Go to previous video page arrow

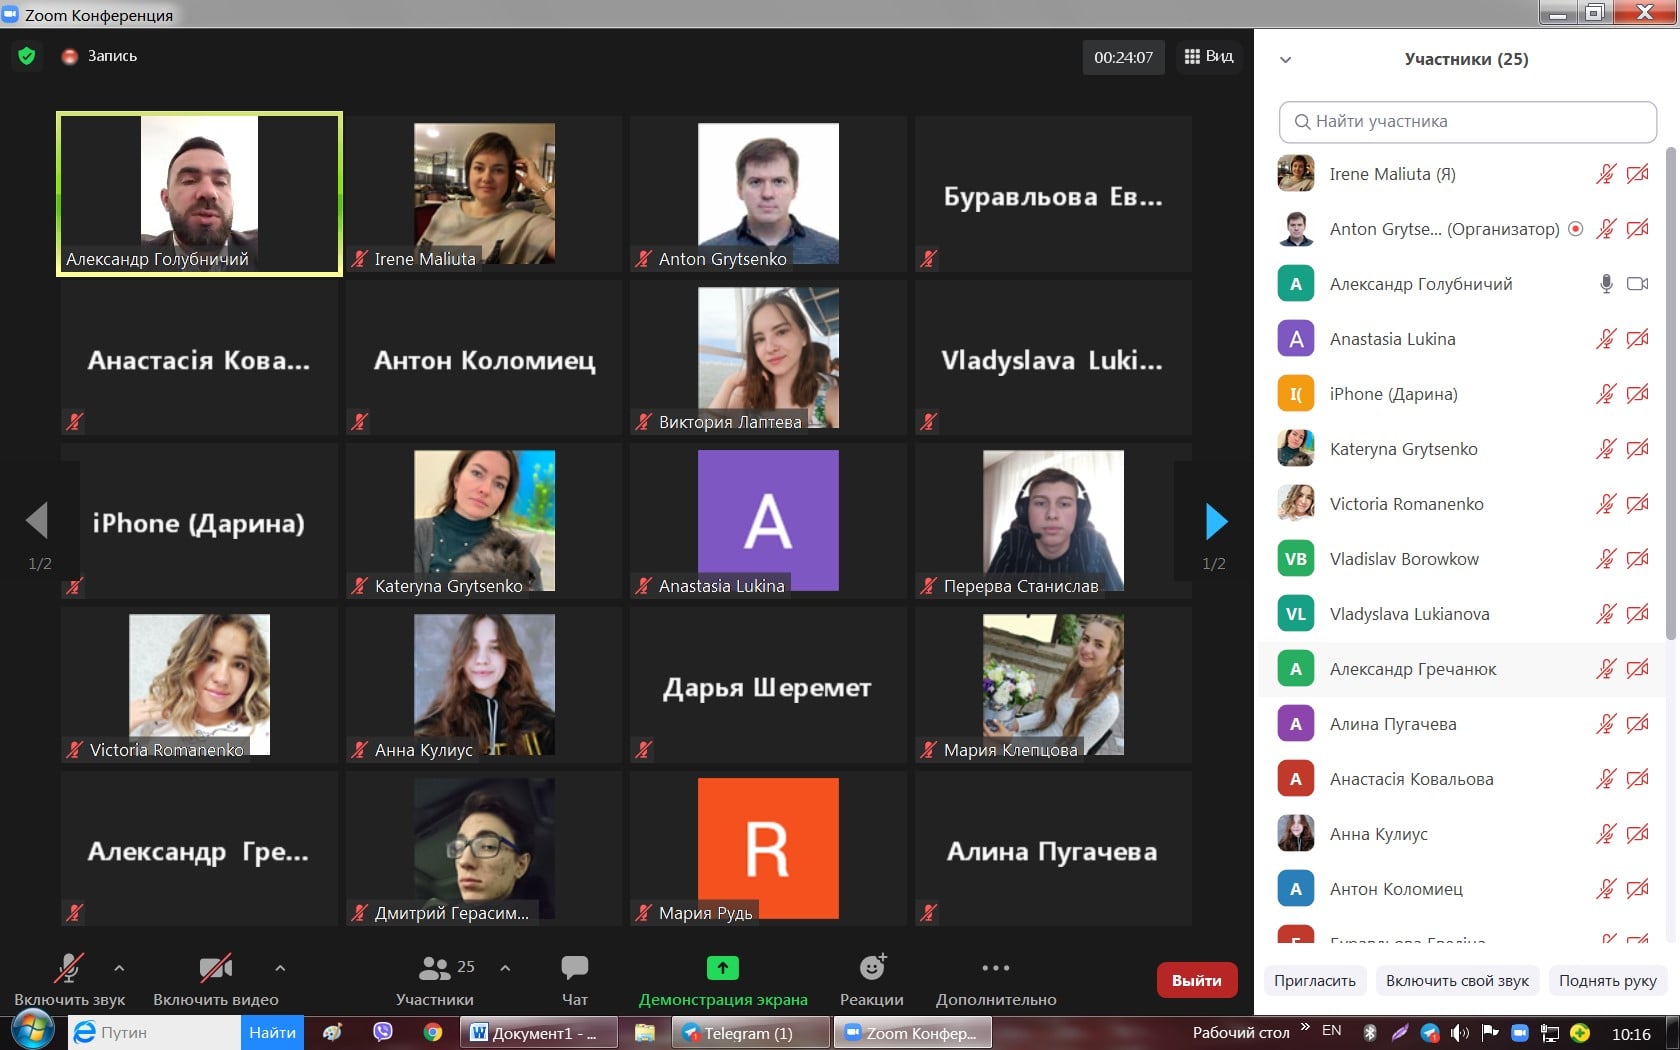[x=38, y=520]
